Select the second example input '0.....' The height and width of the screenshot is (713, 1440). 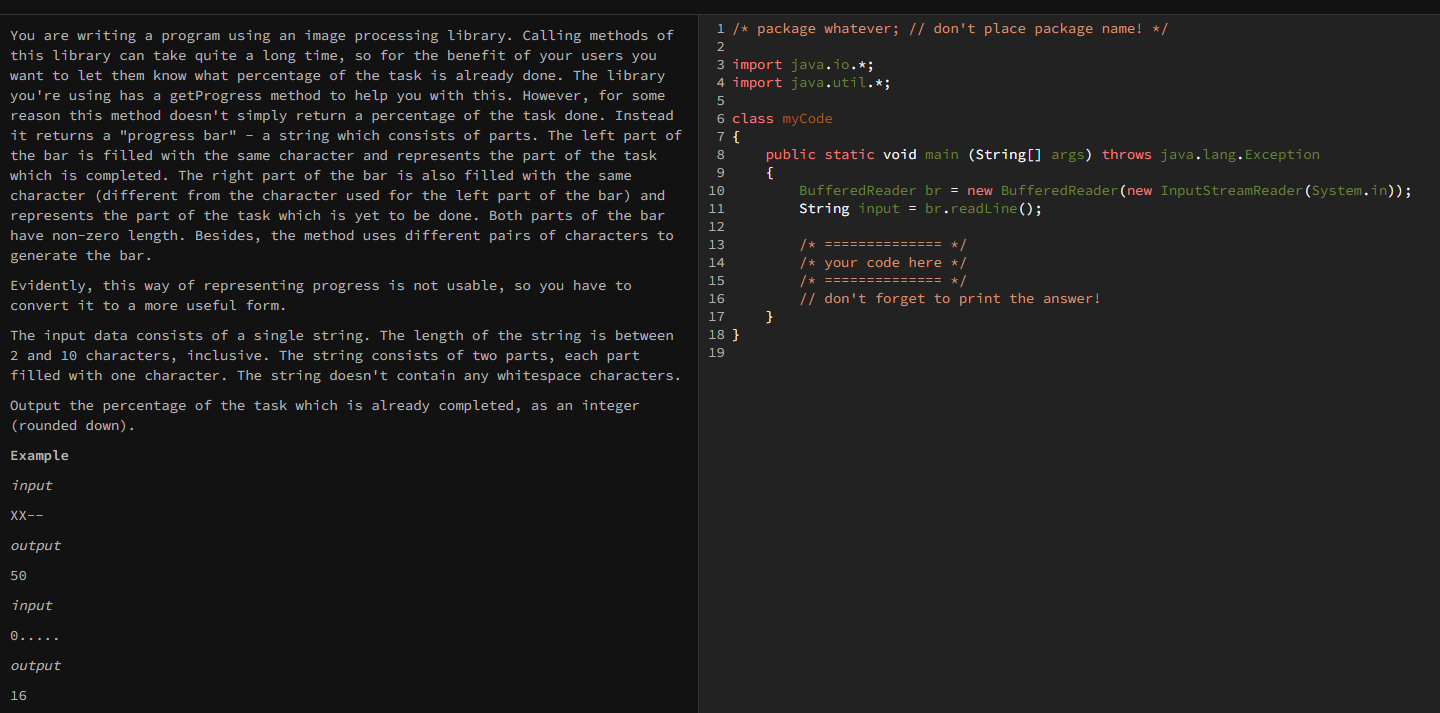pyautogui.click(x=33, y=635)
